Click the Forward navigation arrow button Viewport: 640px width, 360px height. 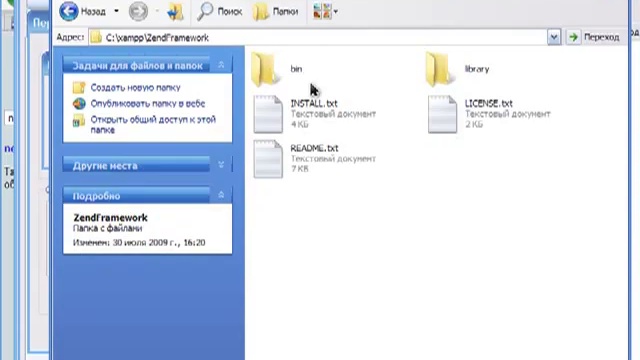pyautogui.click(x=138, y=11)
